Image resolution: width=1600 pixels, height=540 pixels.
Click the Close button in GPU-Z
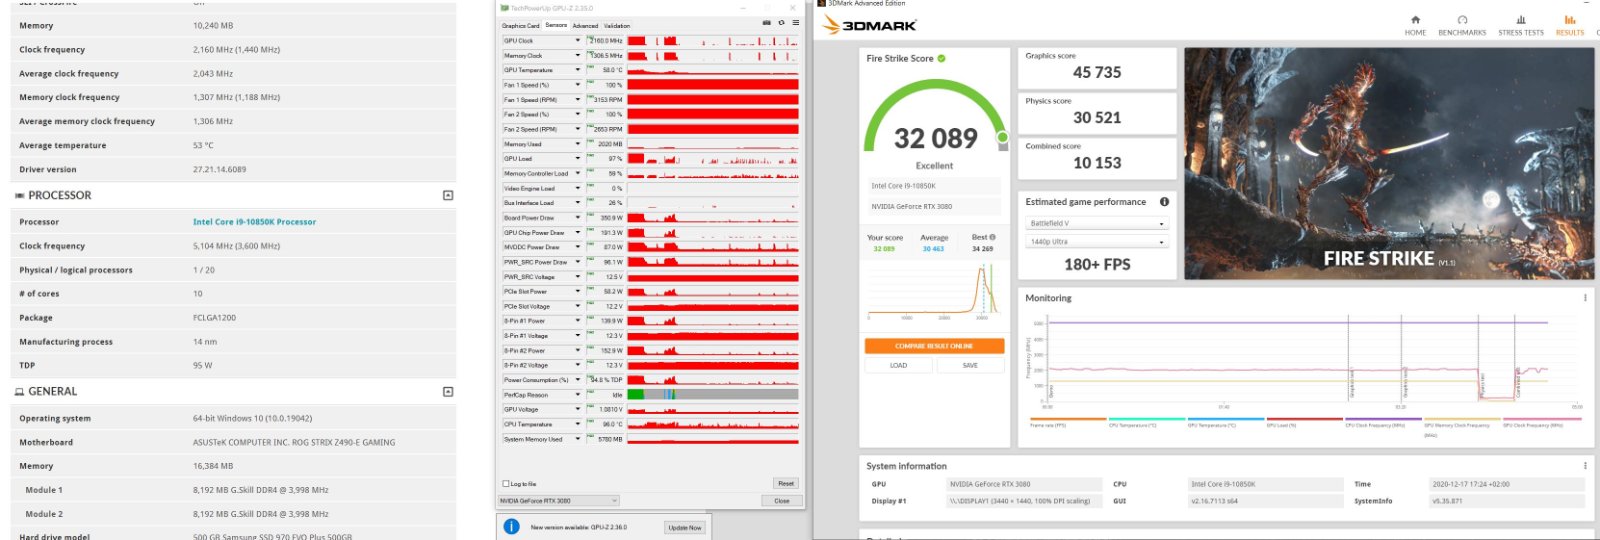click(x=782, y=501)
